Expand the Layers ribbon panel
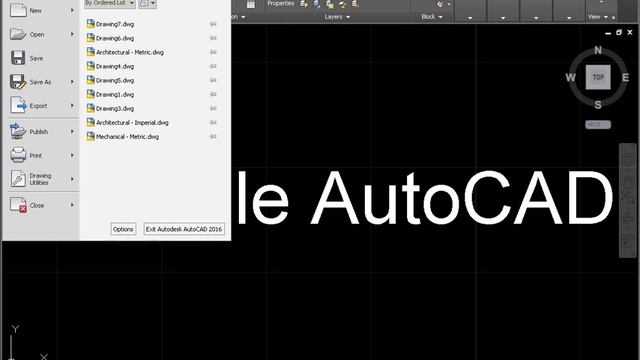This screenshot has width=640, height=360. pos(337,17)
